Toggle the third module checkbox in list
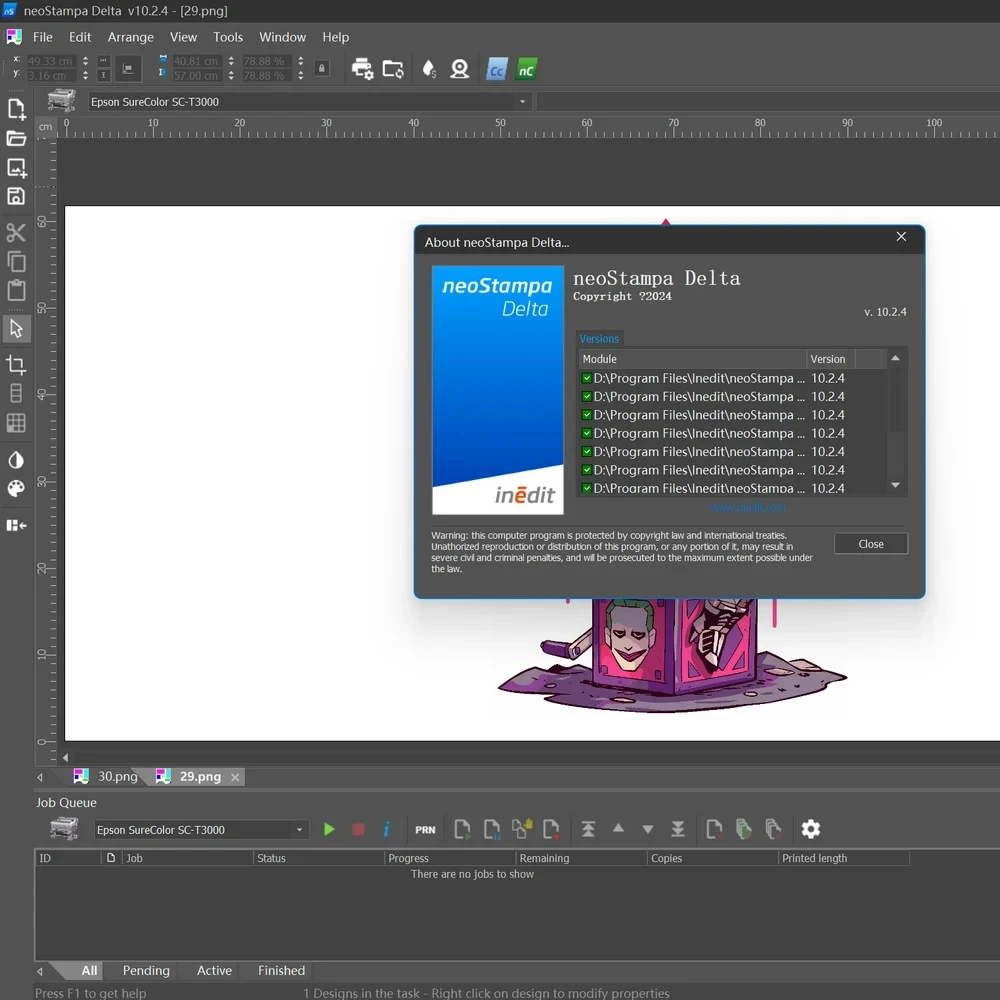 pos(587,415)
